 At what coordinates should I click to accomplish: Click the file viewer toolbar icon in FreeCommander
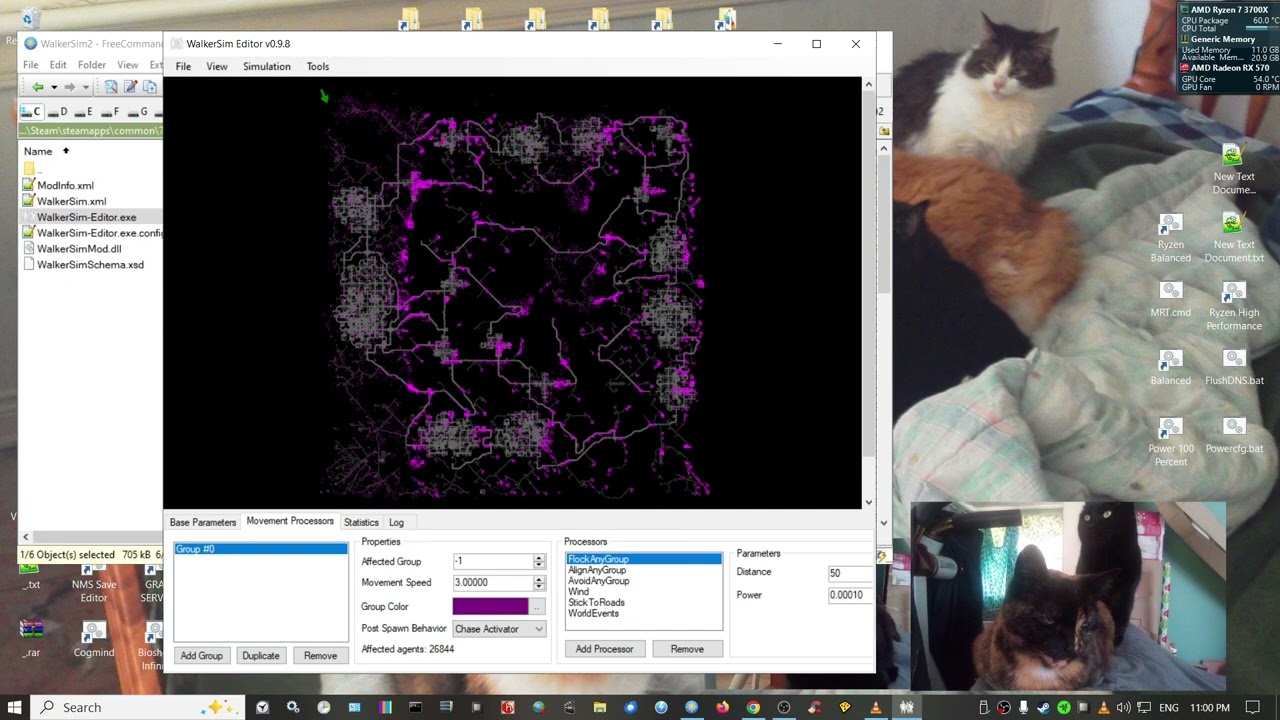[x=111, y=87]
